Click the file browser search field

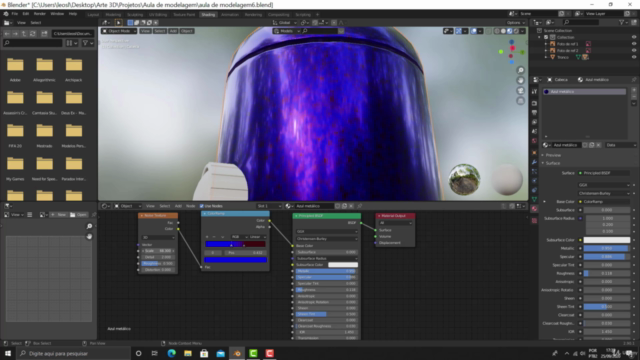[33, 43]
